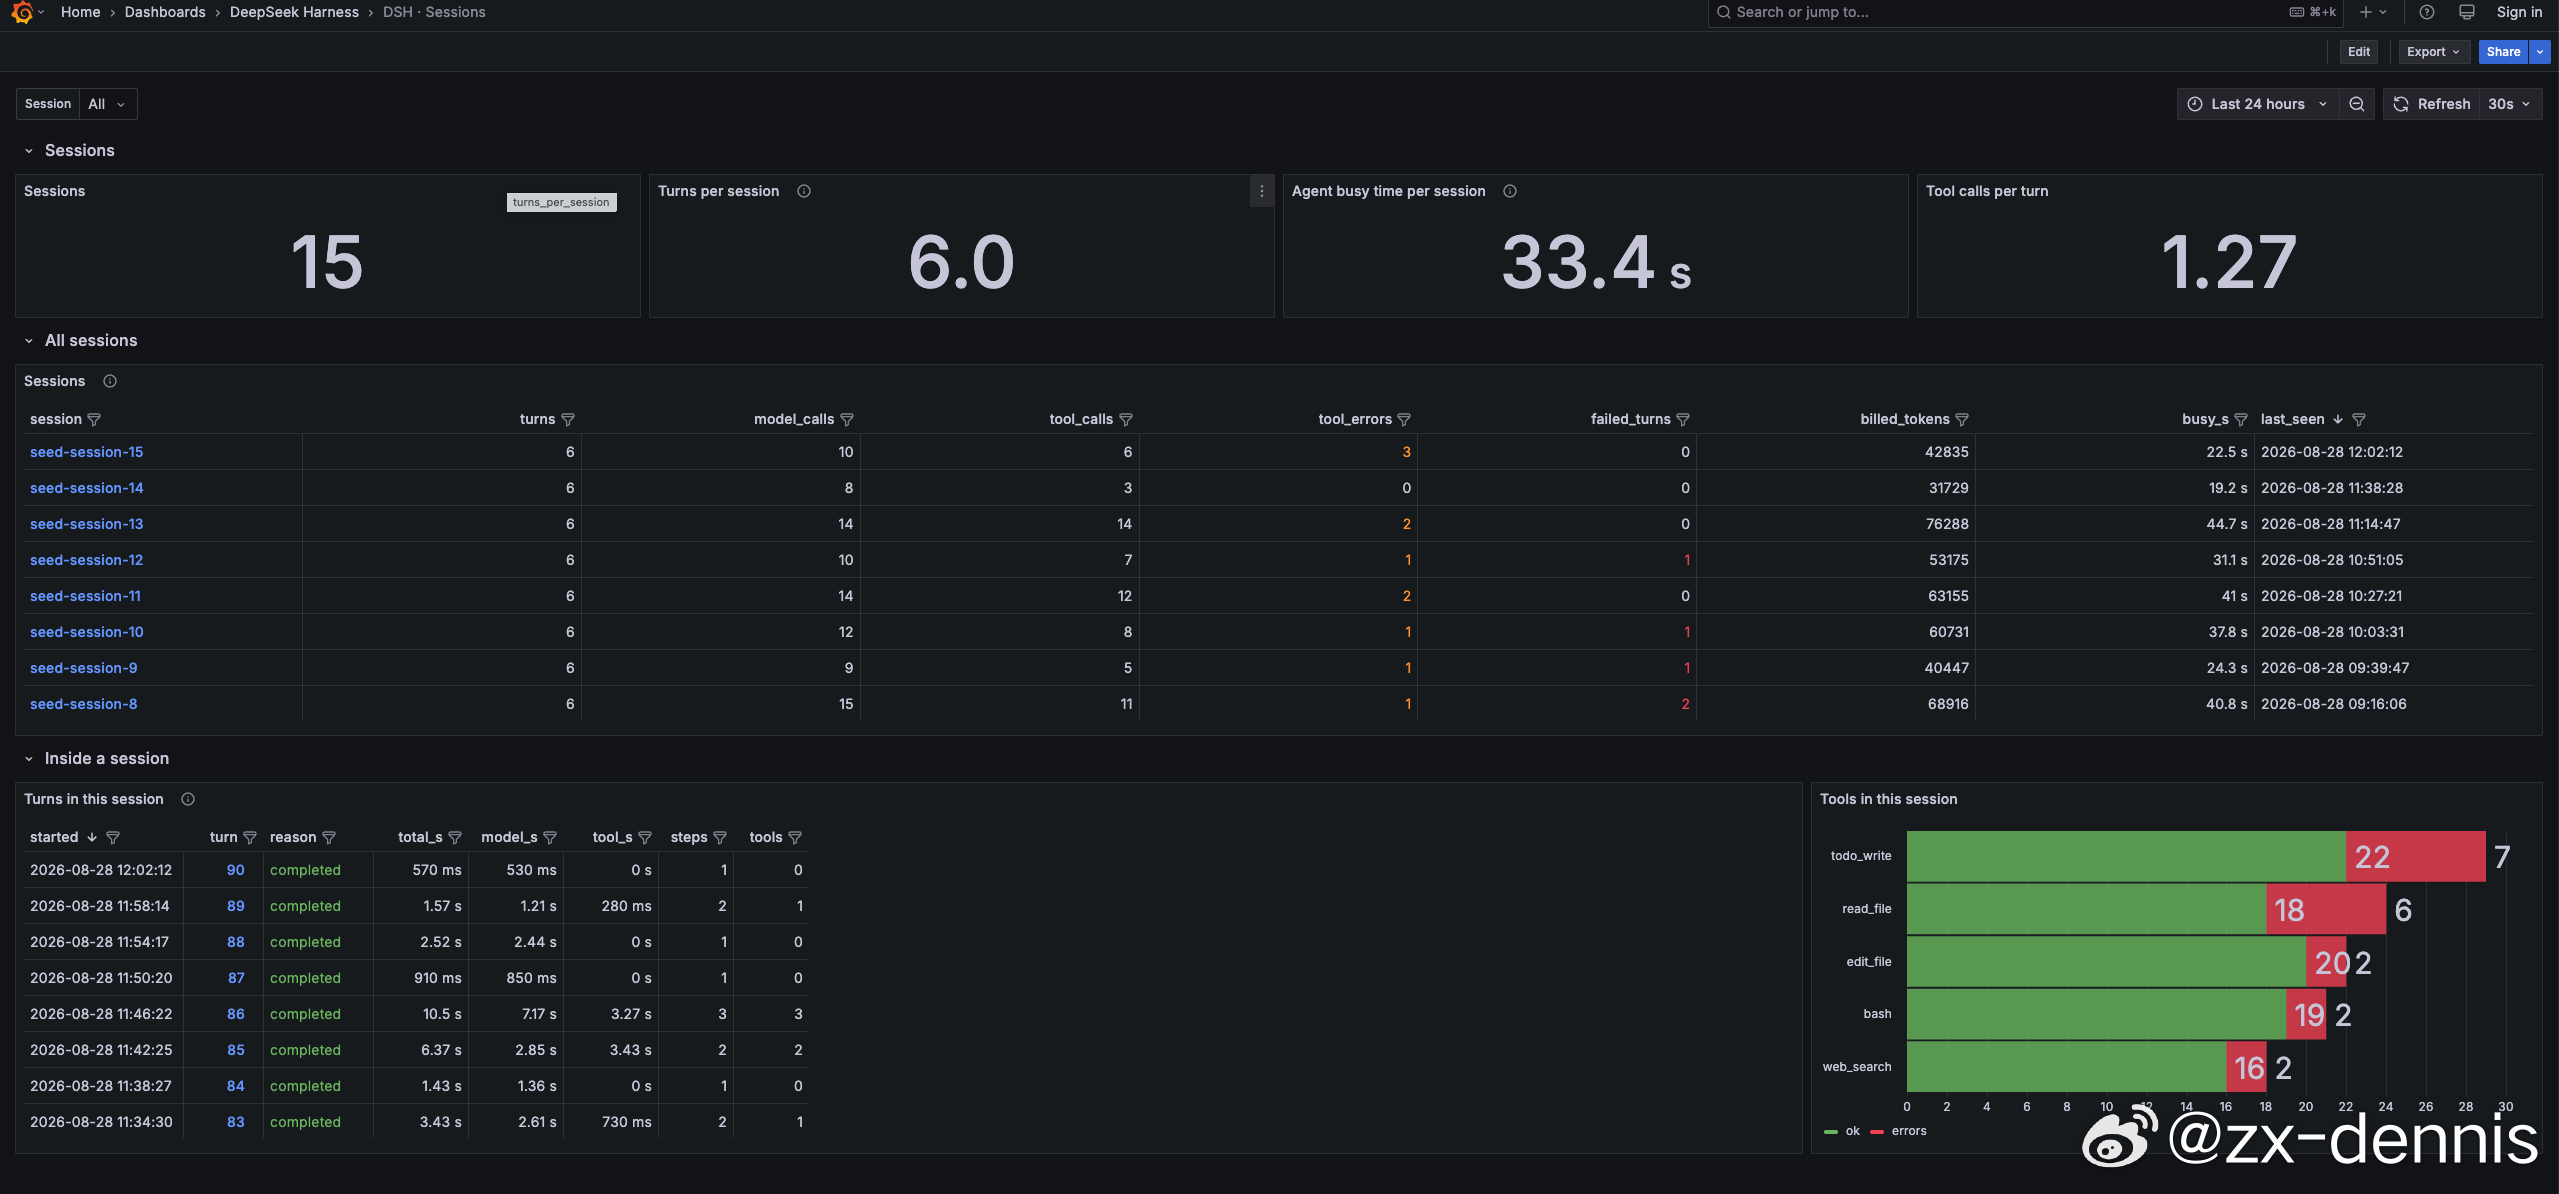This screenshot has height=1194, width=2559.
Task: Focus the Search or jump to field
Action: click(2025, 13)
